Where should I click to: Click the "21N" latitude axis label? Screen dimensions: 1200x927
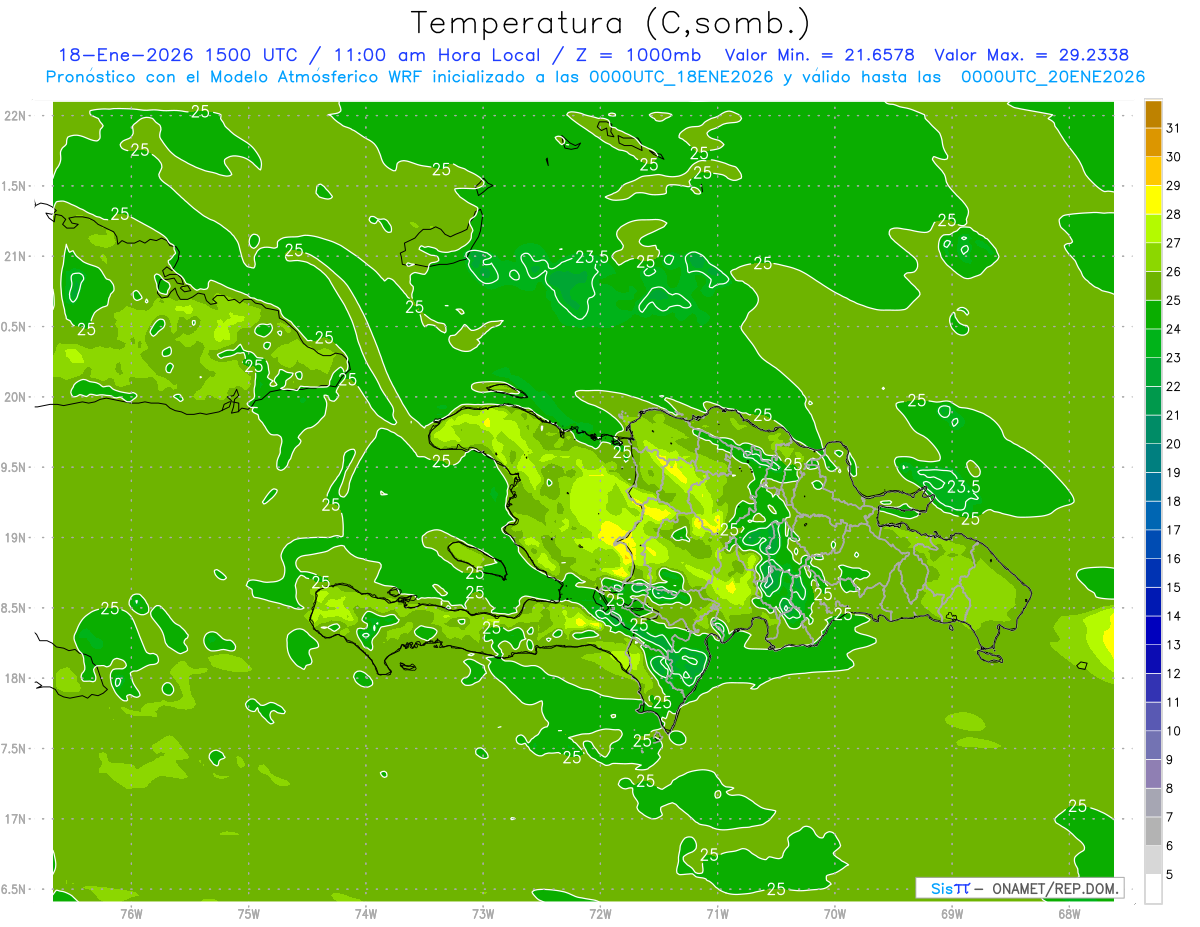click(x=16, y=256)
